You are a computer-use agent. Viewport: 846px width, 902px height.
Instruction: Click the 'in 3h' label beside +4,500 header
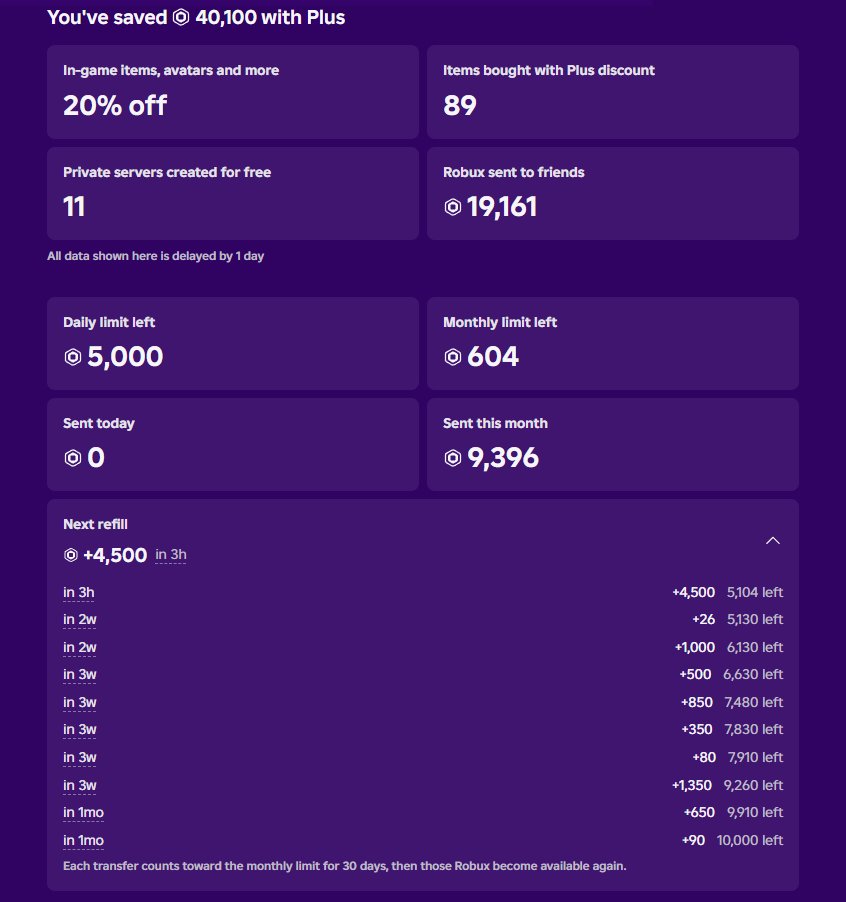[171, 555]
